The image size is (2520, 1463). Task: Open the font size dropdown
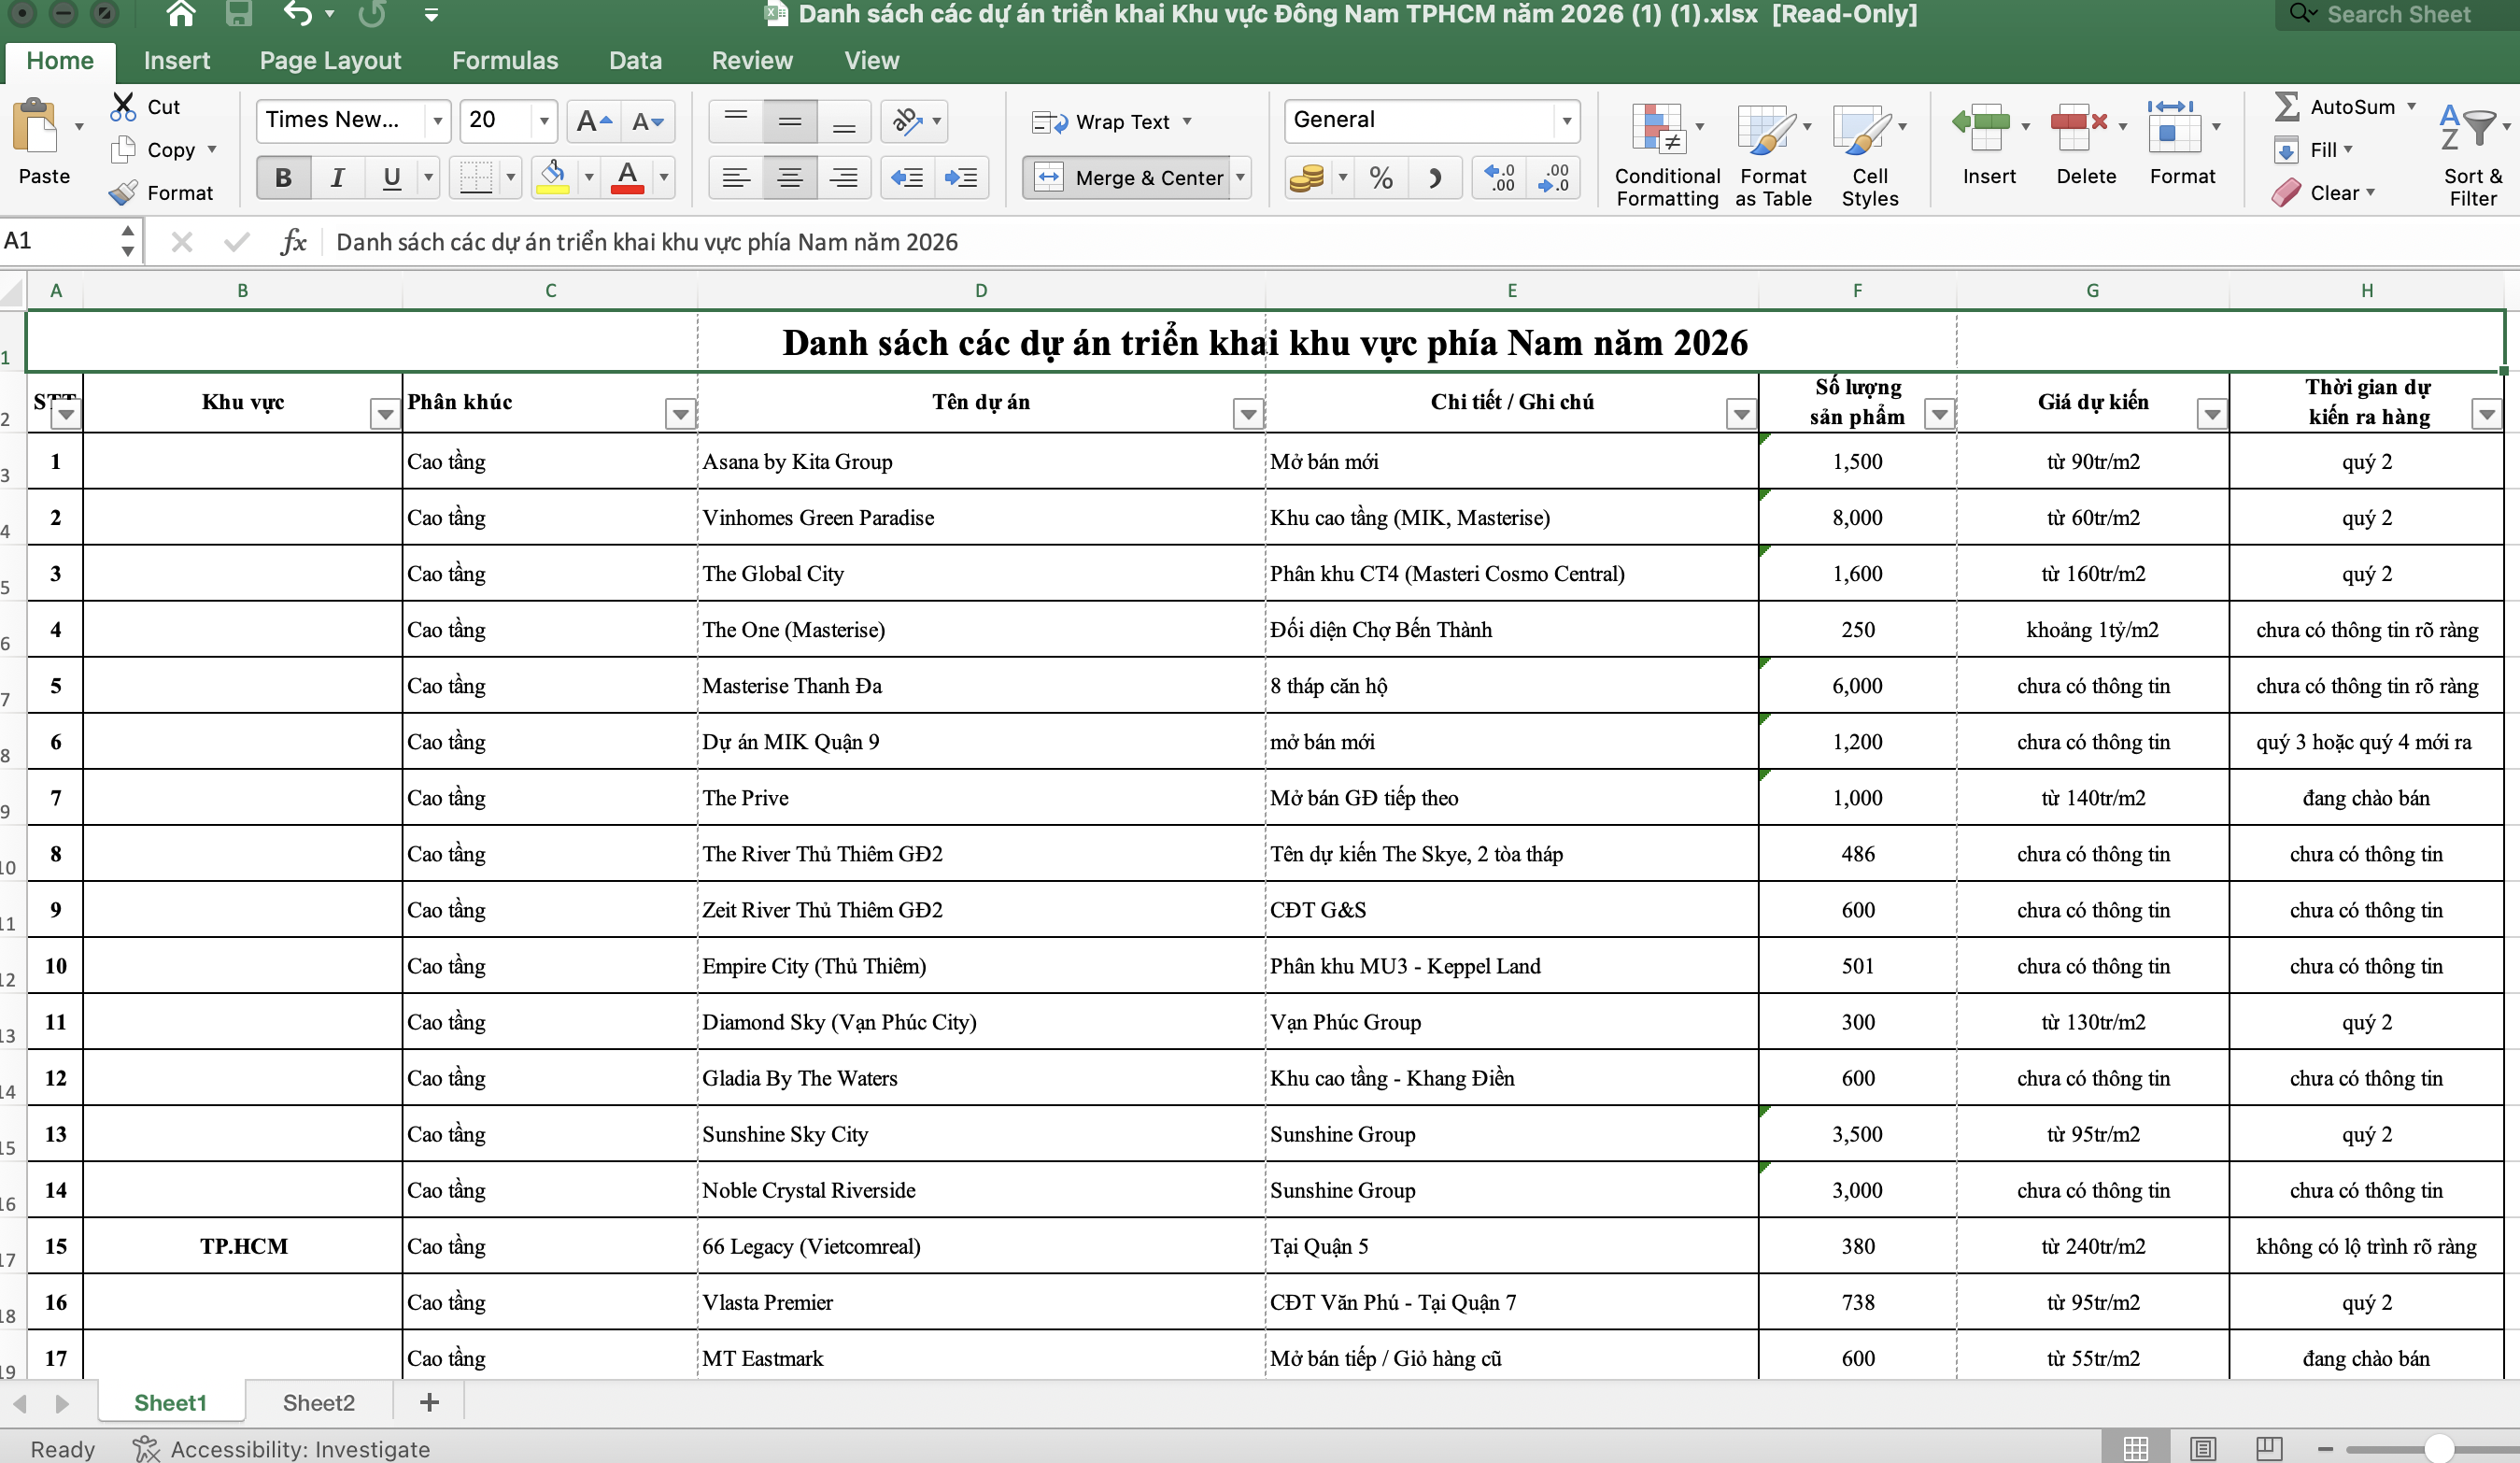click(x=544, y=120)
